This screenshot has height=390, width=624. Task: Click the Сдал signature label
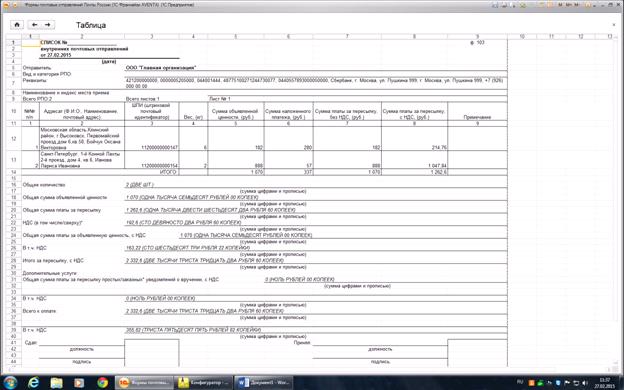tap(31, 343)
